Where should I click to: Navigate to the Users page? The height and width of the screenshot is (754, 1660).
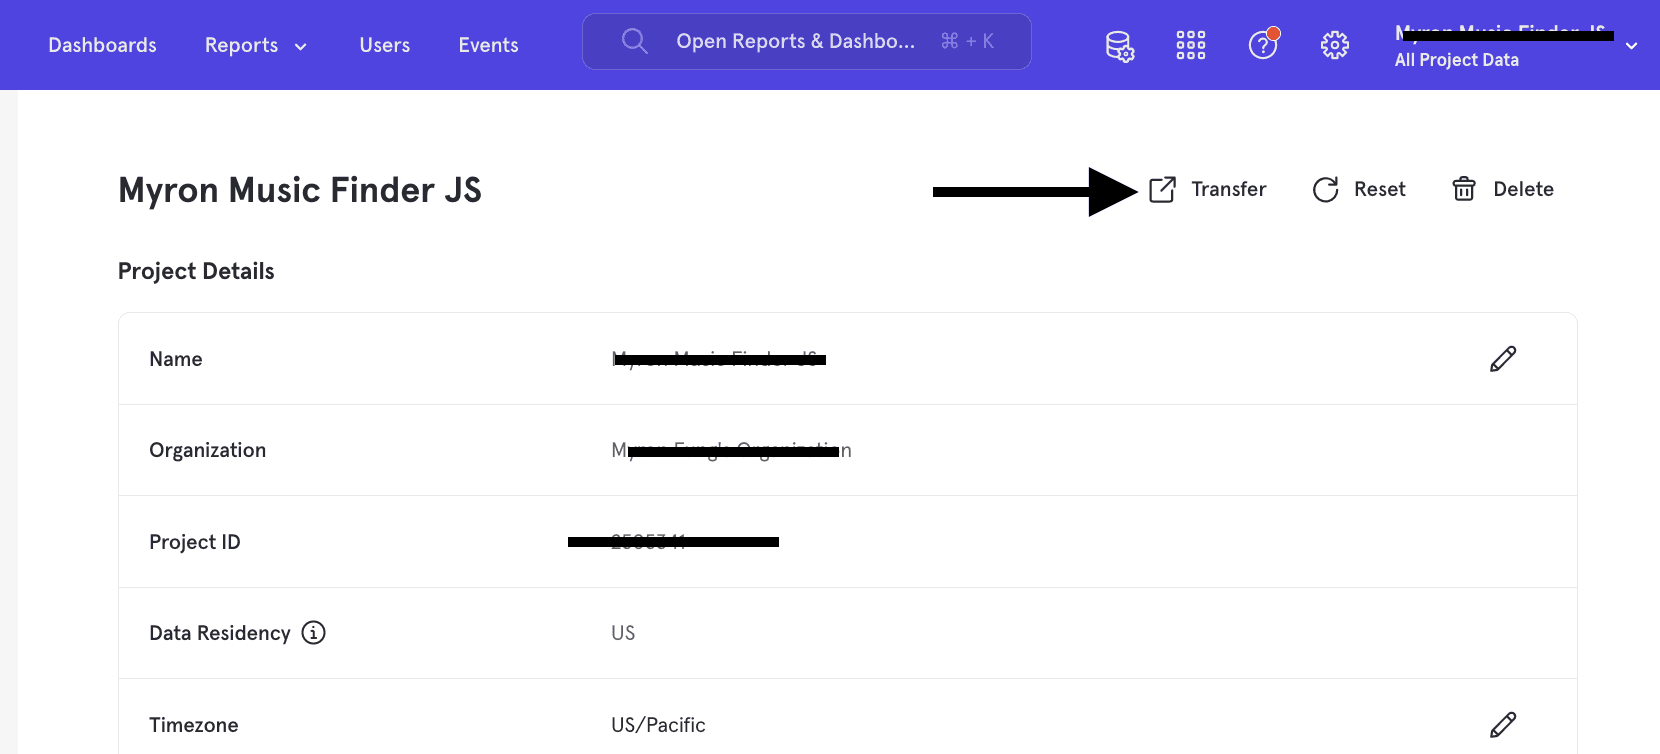click(384, 45)
